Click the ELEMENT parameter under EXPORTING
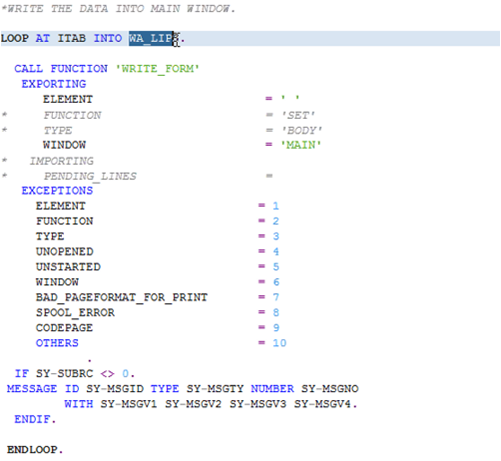The width and height of the screenshot is (501, 461). pyautogui.click(x=68, y=99)
